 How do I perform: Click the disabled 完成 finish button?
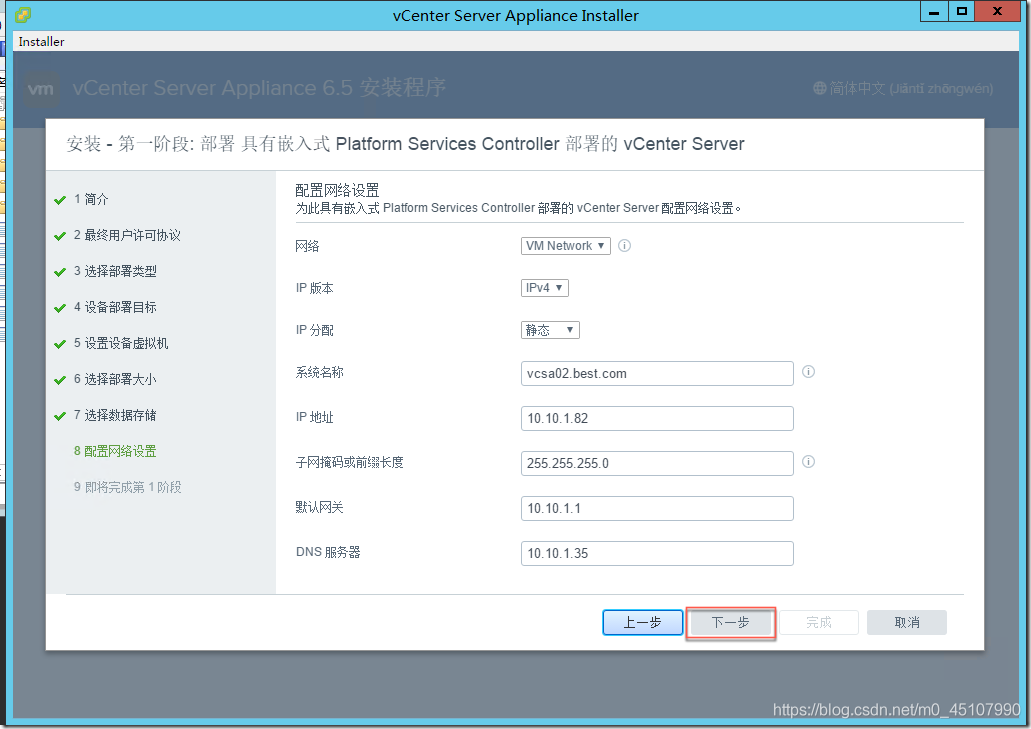point(819,623)
